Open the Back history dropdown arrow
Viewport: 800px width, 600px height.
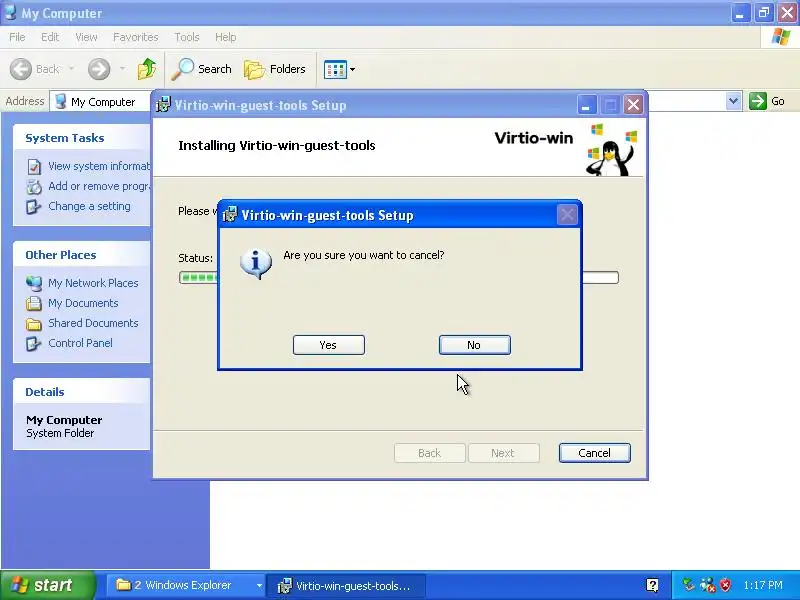click(x=71, y=69)
